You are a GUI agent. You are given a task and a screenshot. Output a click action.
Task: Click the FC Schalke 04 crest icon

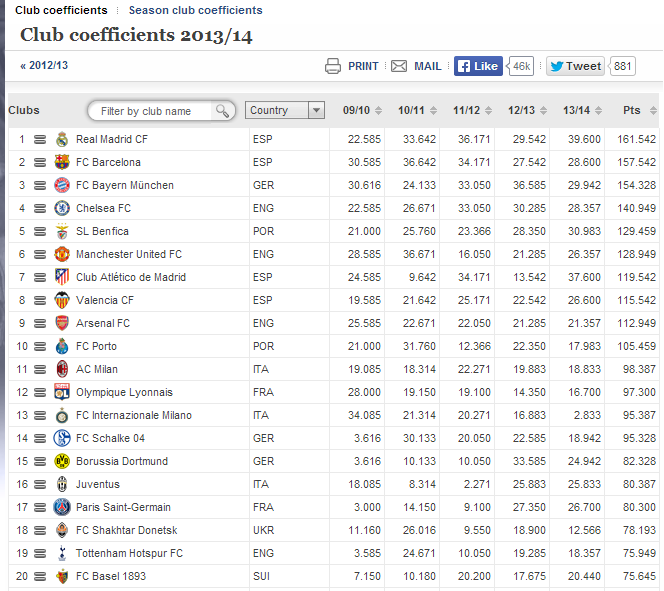[62, 438]
